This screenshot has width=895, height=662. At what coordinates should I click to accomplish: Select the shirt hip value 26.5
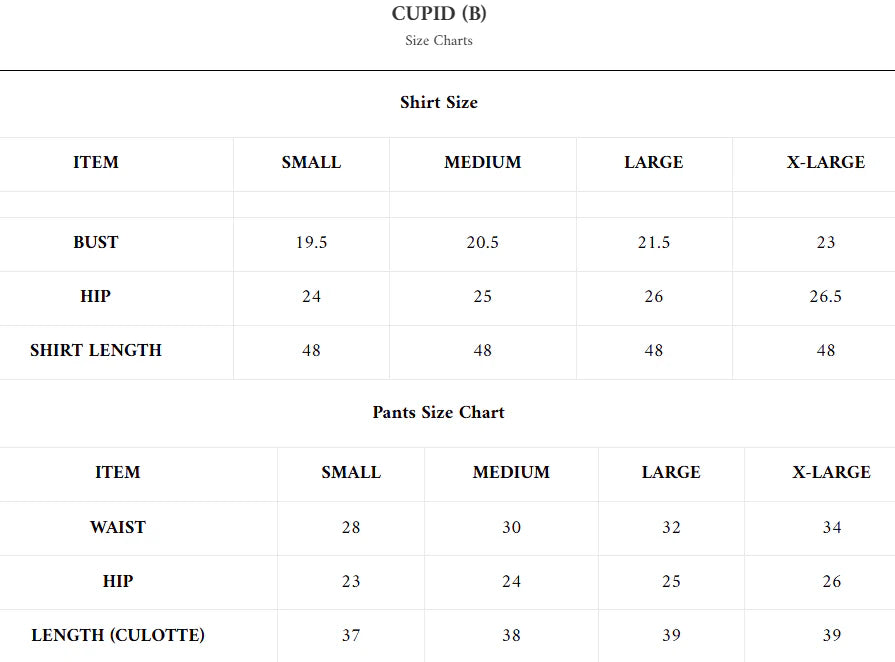coord(825,296)
